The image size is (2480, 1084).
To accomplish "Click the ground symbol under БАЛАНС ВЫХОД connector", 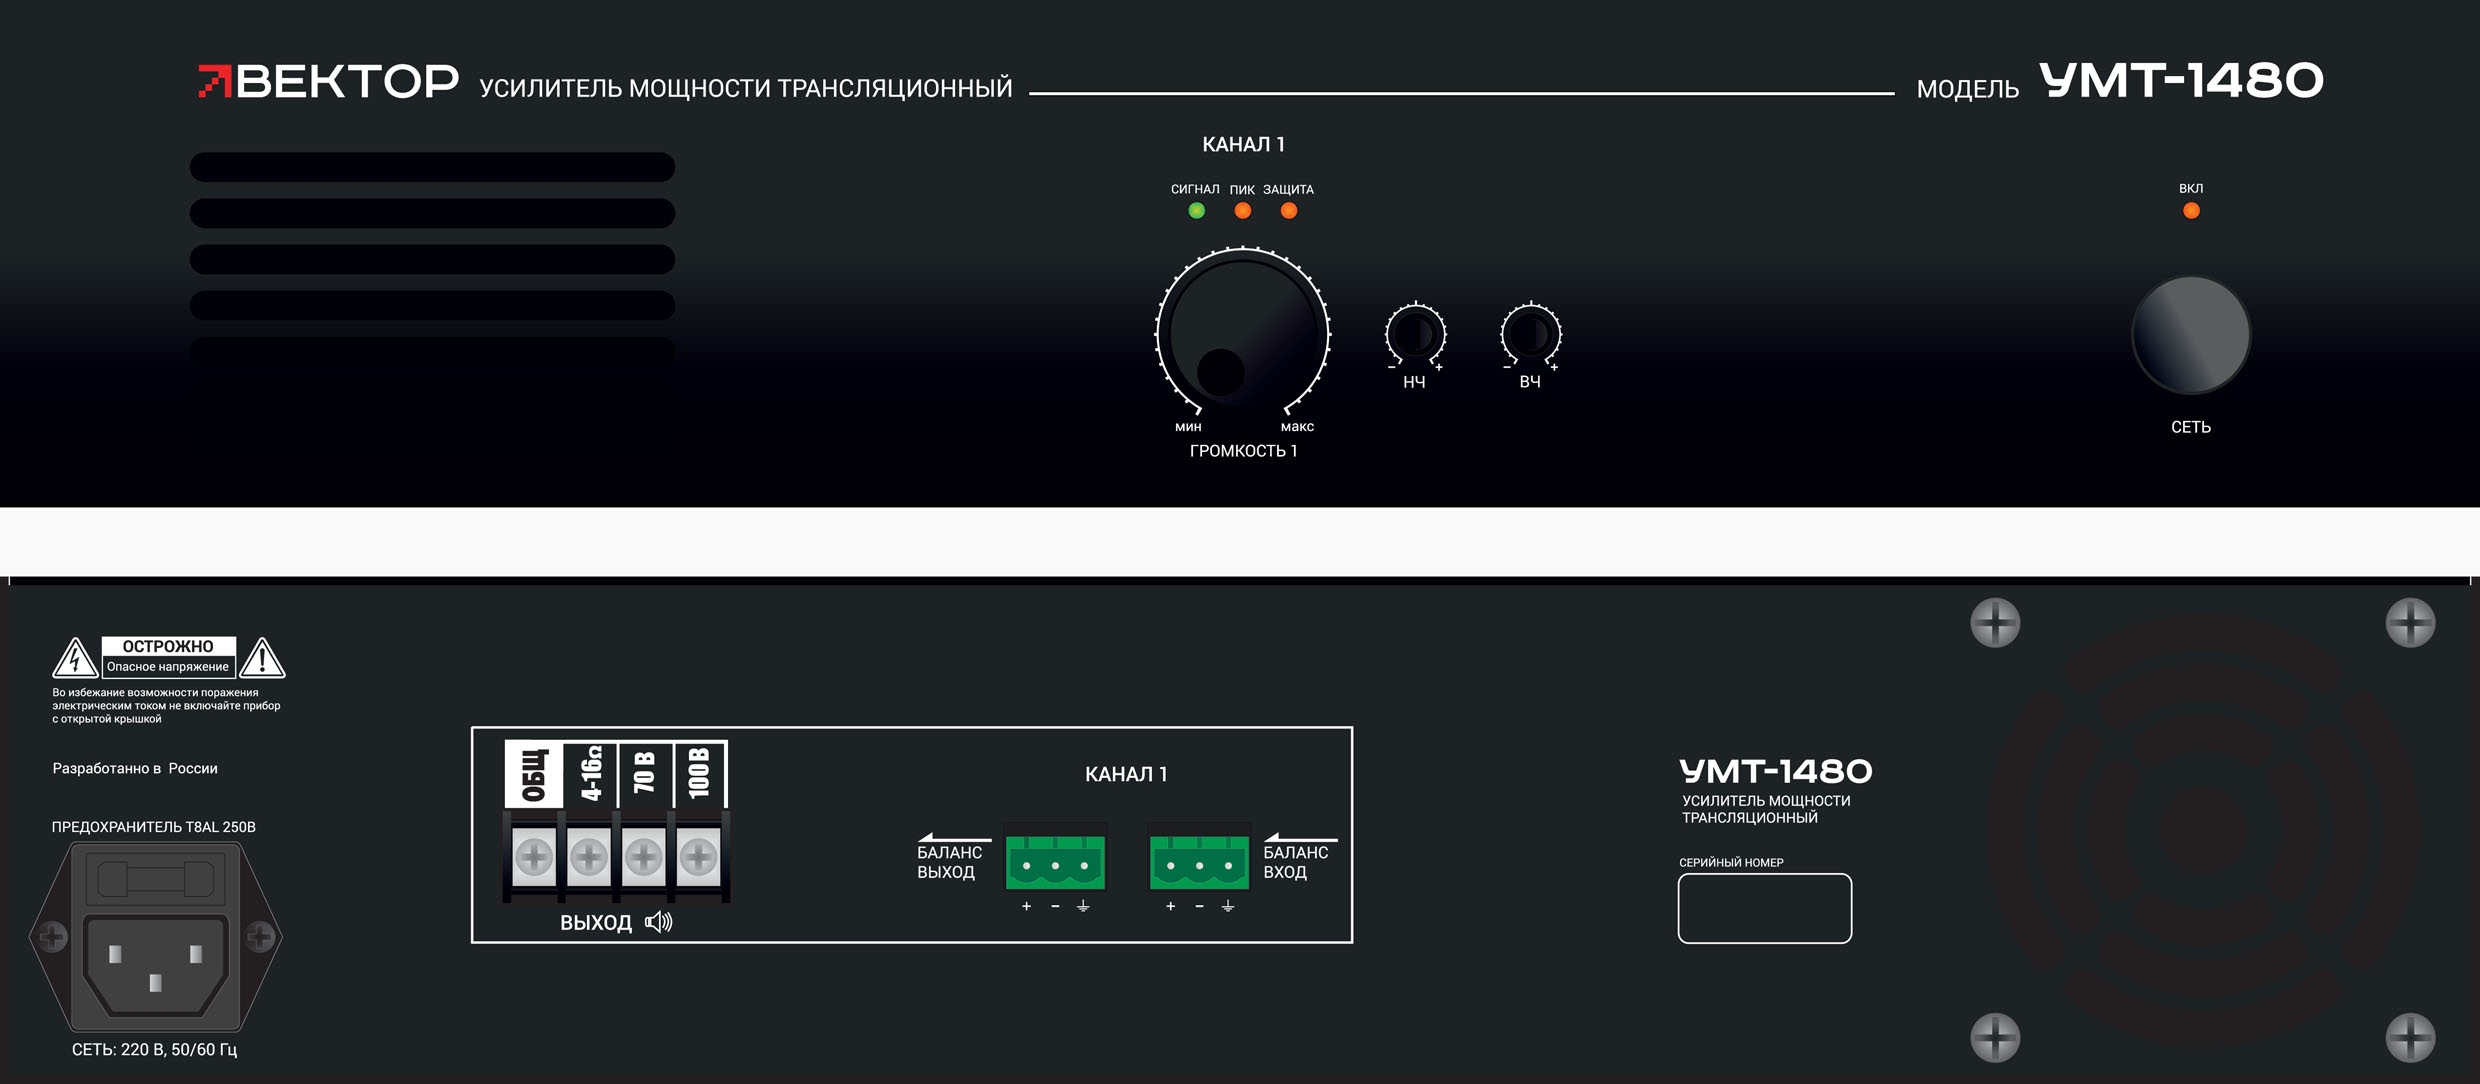I will [x=1083, y=906].
